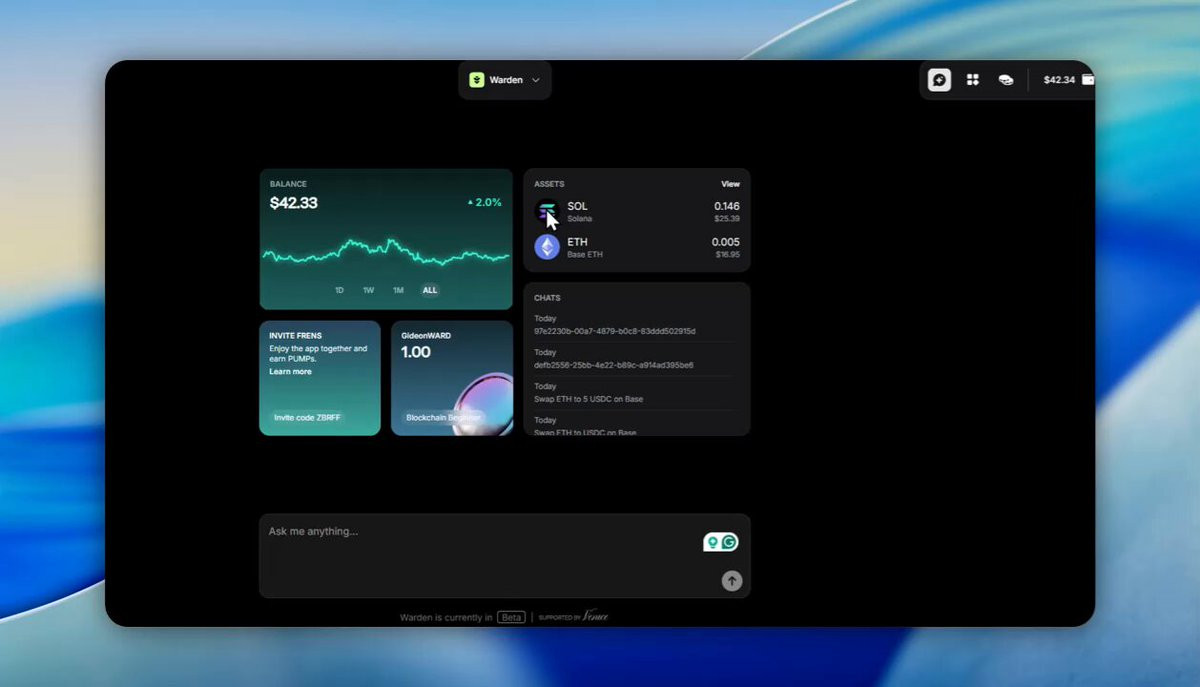Select the 1D chart range
Image resolution: width=1200 pixels, height=687 pixels.
(x=339, y=290)
